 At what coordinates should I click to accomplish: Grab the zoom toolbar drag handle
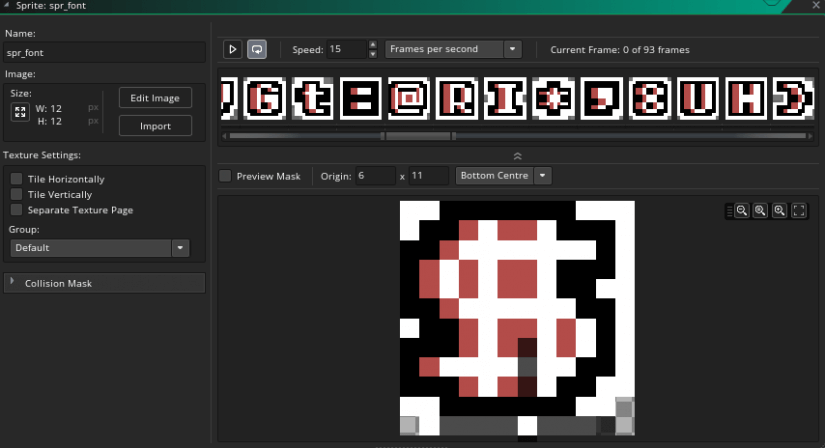click(729, 211)
